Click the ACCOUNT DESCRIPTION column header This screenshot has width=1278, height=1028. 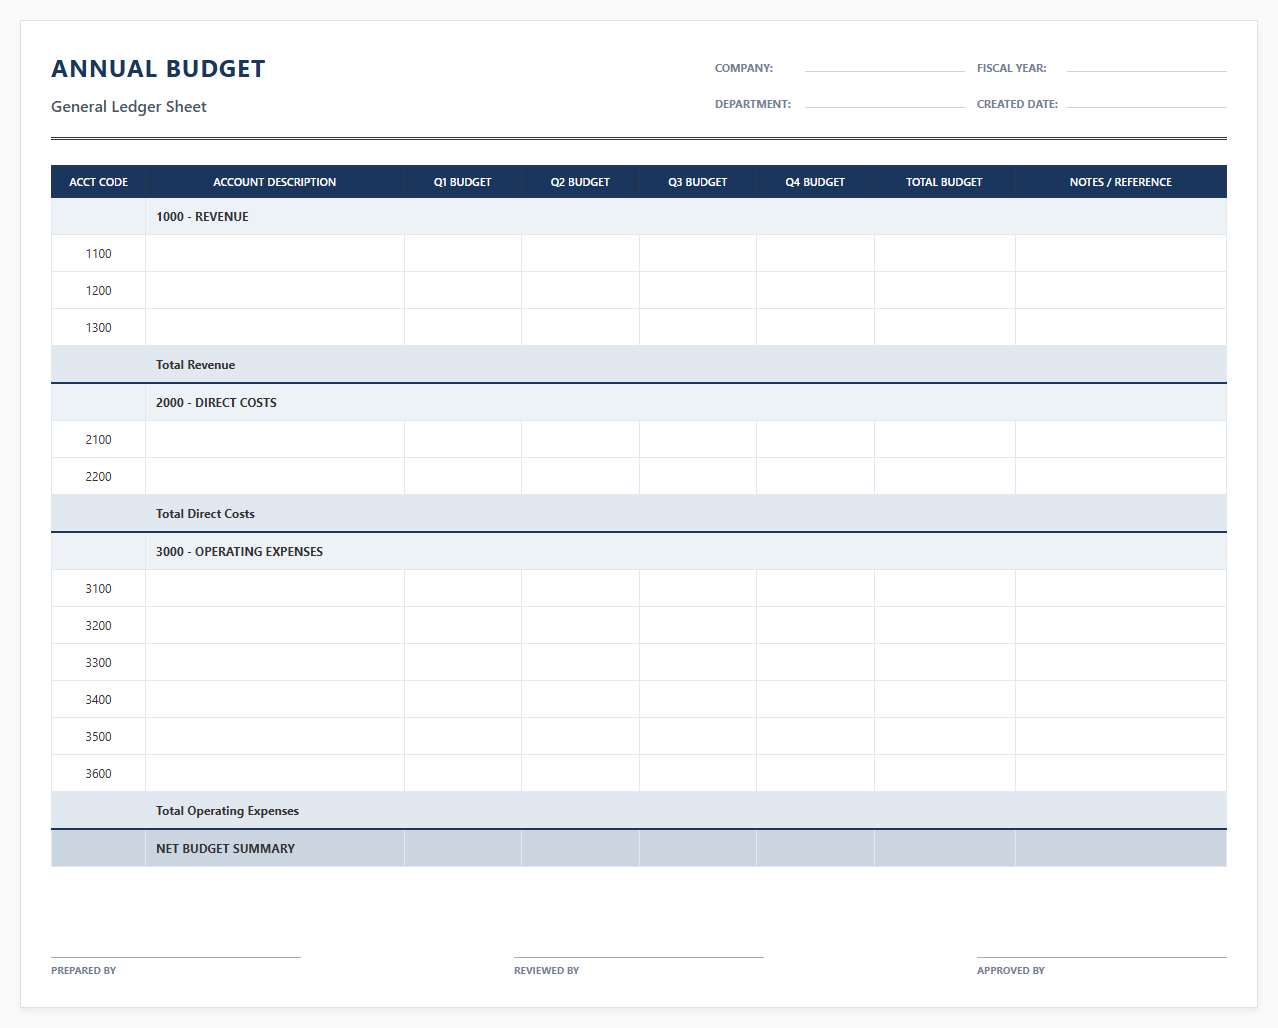click(x=275, y=182)
